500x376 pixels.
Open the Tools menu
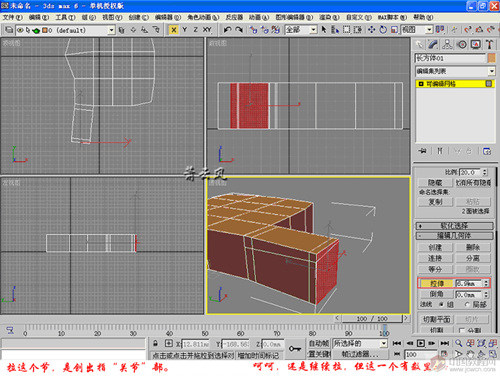coord(65,17)
